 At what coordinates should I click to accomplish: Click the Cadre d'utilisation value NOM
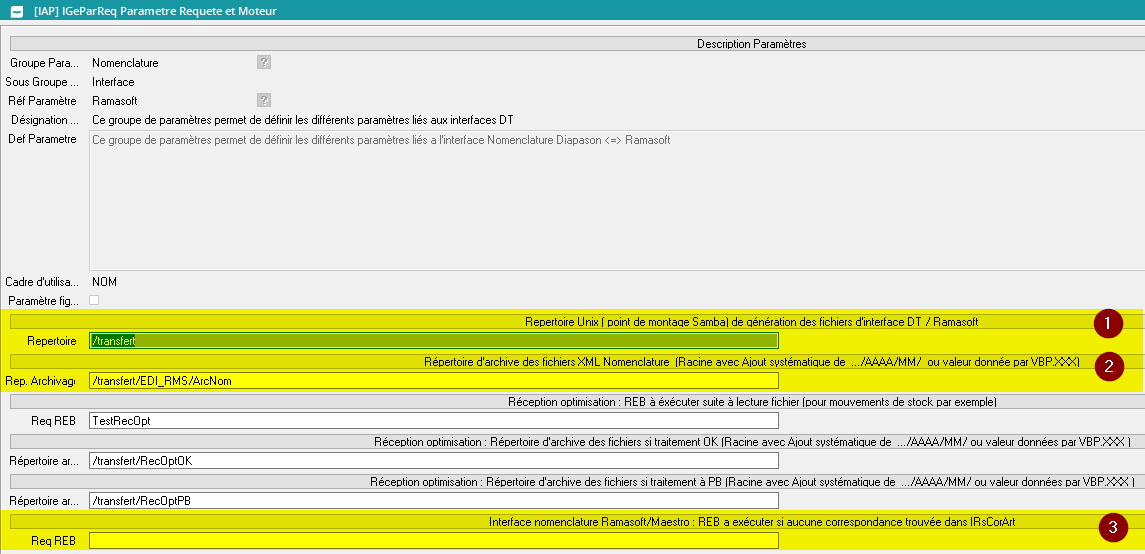click(x=104, y=282)
